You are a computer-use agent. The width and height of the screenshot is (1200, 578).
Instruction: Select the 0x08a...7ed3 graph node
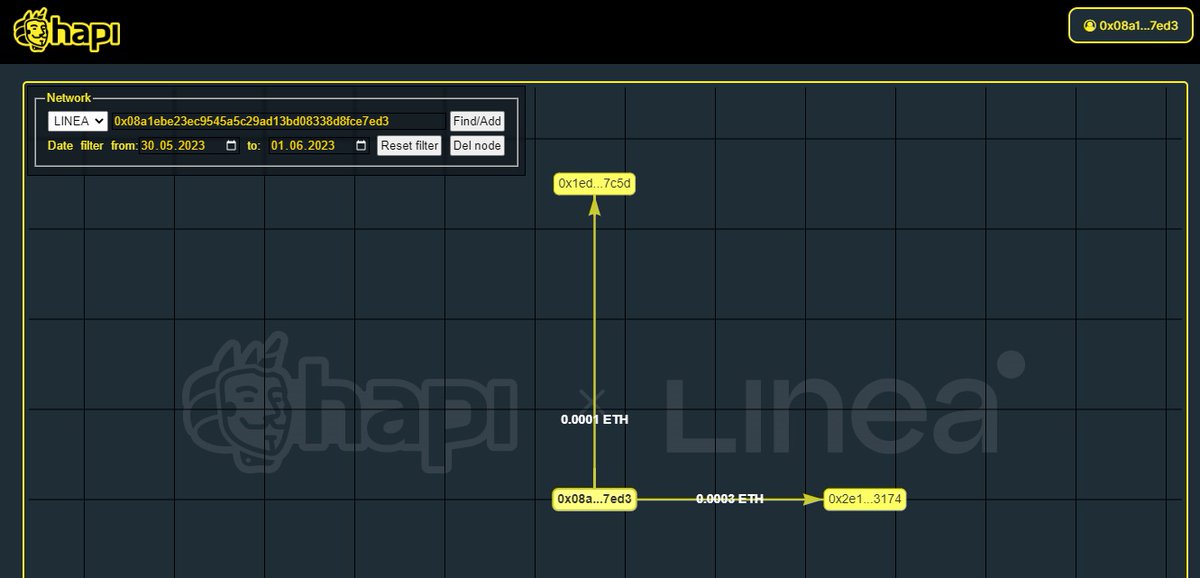tap(595, 499)
